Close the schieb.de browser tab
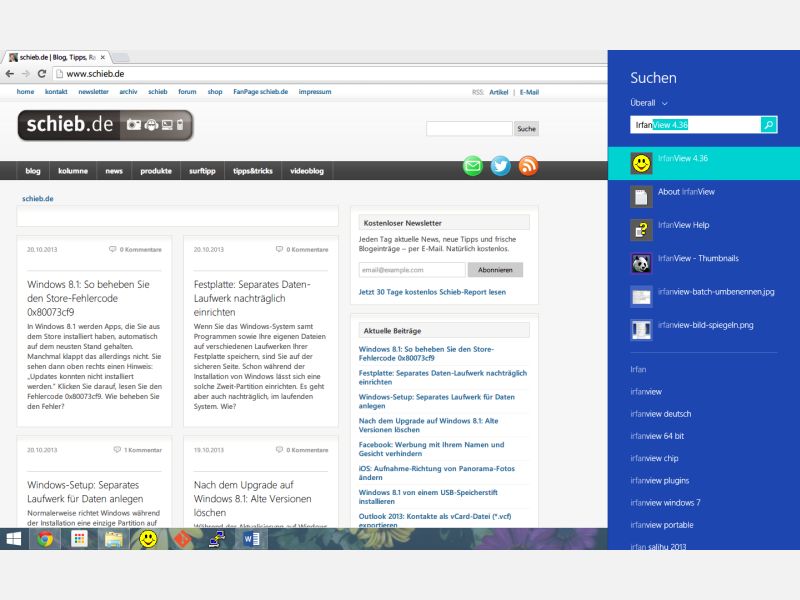Image resolution: width=800 pixels, height=600 pixels. tap(103, 57)
